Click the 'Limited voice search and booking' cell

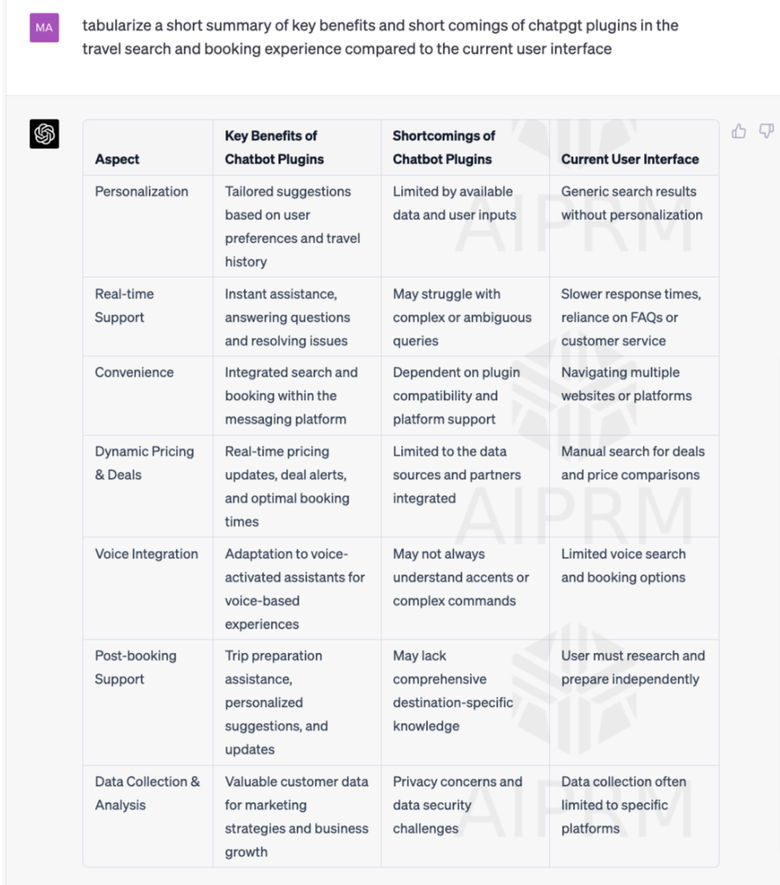tap(623, 566)
